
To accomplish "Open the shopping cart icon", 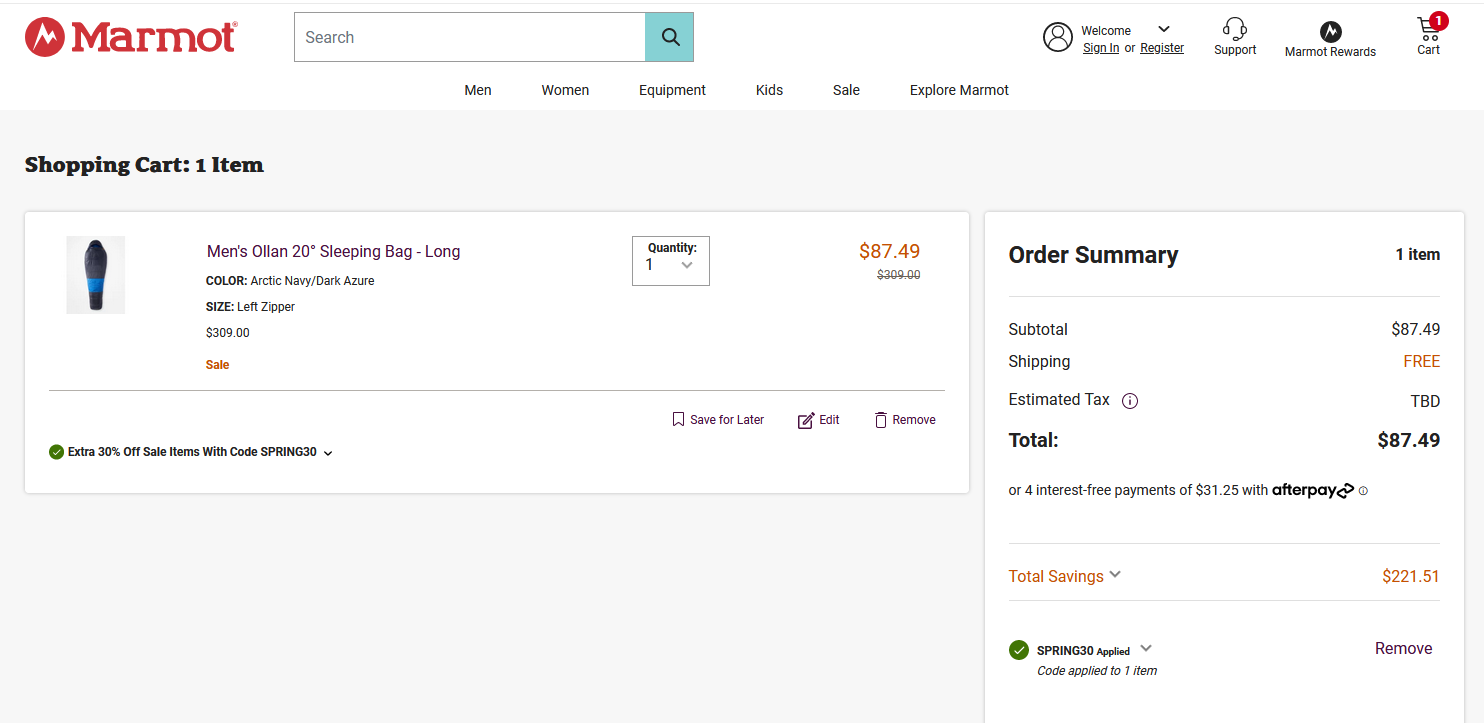I will click(1428, 28).
